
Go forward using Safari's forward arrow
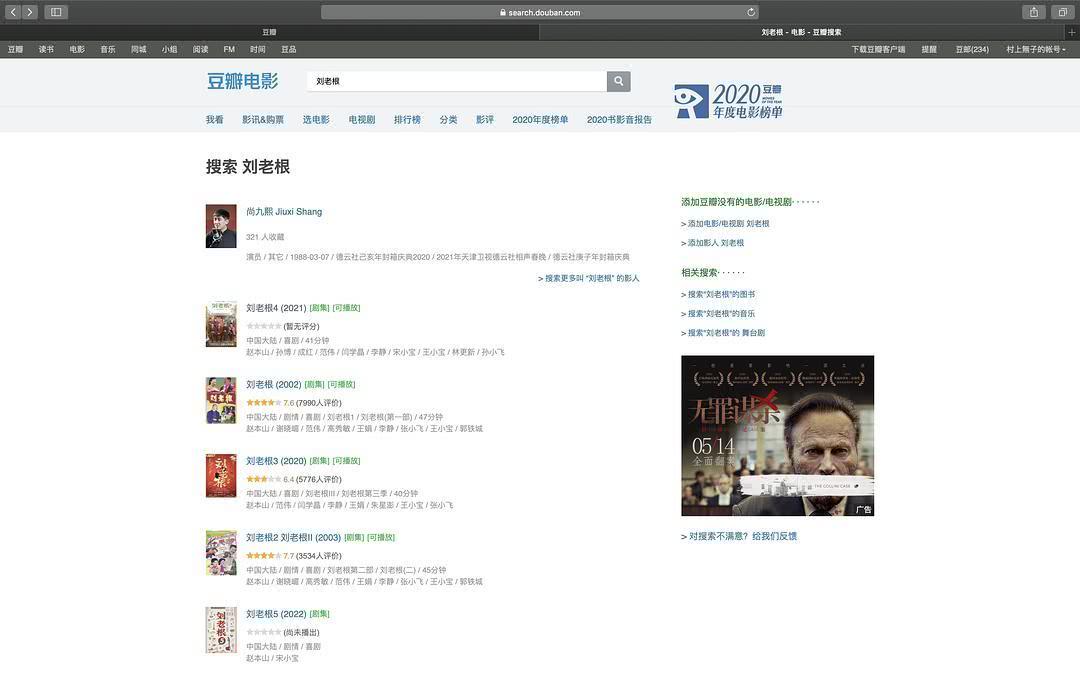pyautogui.click(x=30, y=12)
